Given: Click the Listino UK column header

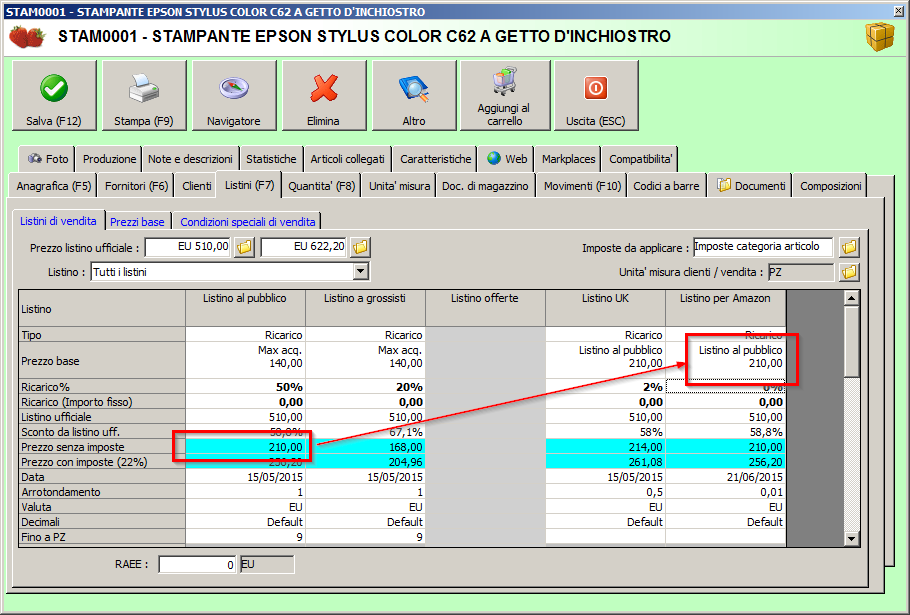Looking at the screenshot, I should 605,309.
